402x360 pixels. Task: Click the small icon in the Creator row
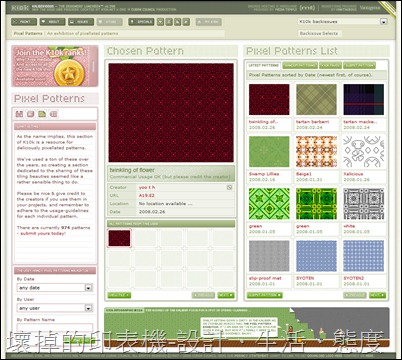point(229,188)
